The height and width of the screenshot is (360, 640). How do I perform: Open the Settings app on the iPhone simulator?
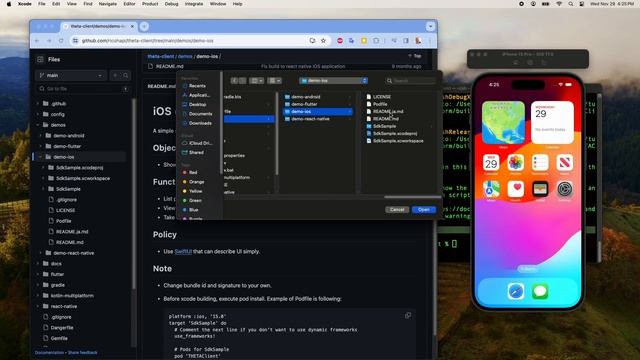tap(564, 189)
